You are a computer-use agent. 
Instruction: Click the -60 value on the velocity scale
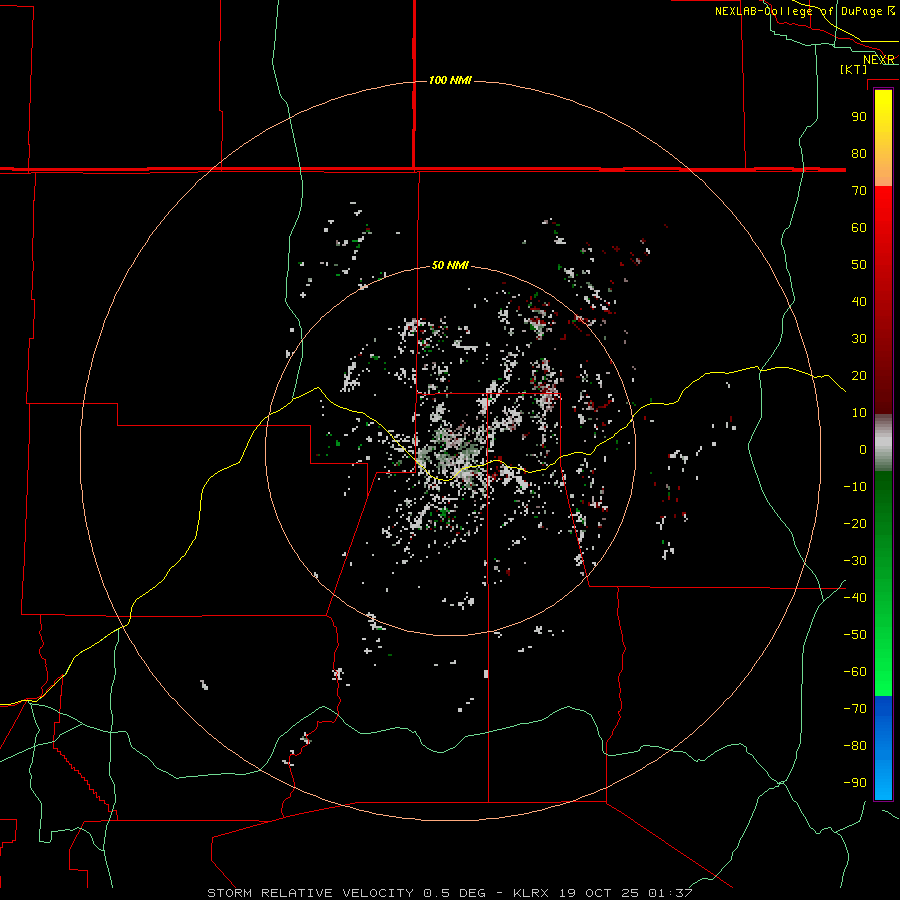point(855,672)
